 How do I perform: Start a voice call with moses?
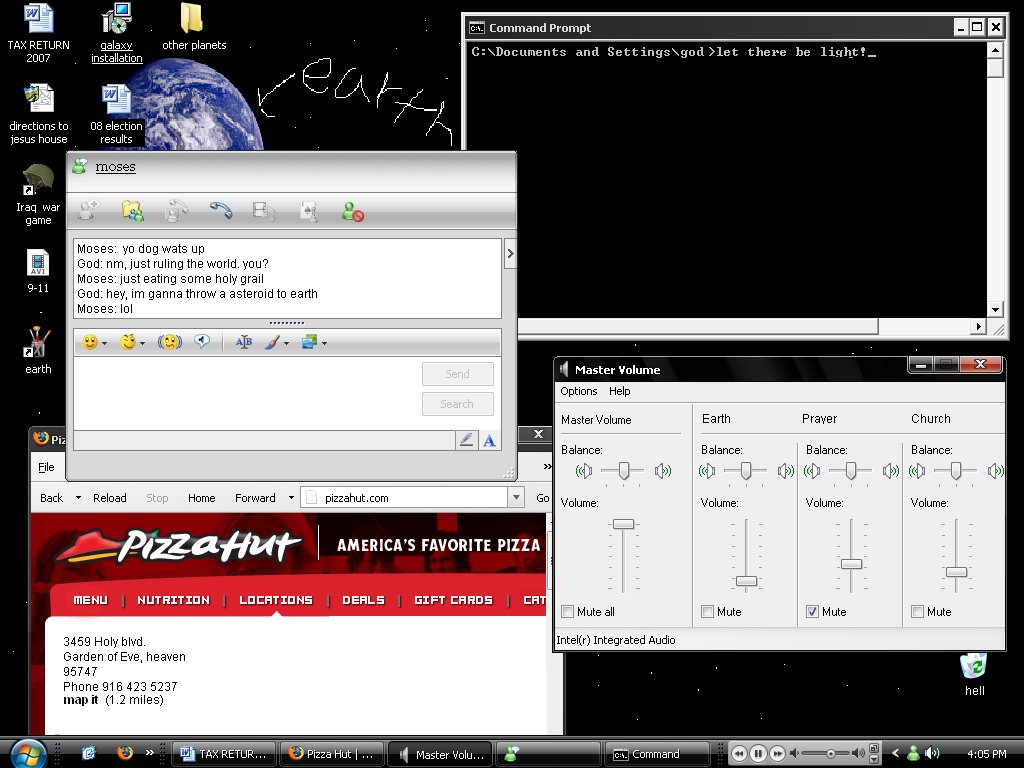pyautogui.click(x=221, y=211)
